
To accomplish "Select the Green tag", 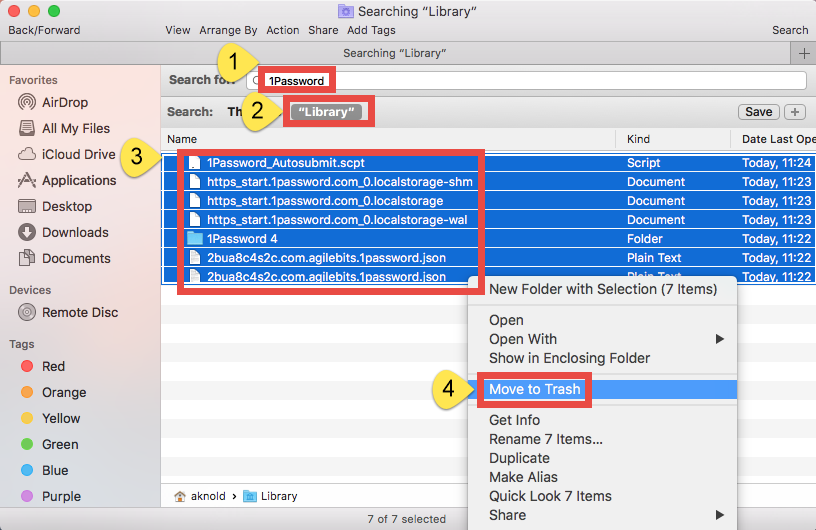I will click(49, 445).
